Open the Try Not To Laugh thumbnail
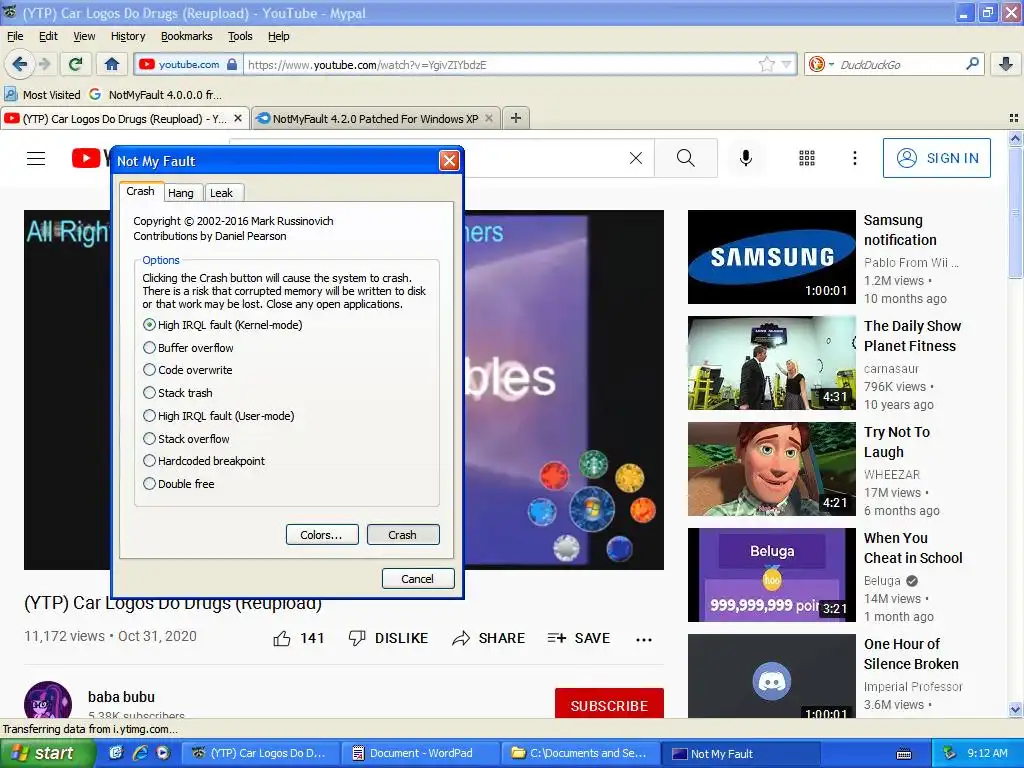Screen dimensions: 1024x768 (771, 469)
